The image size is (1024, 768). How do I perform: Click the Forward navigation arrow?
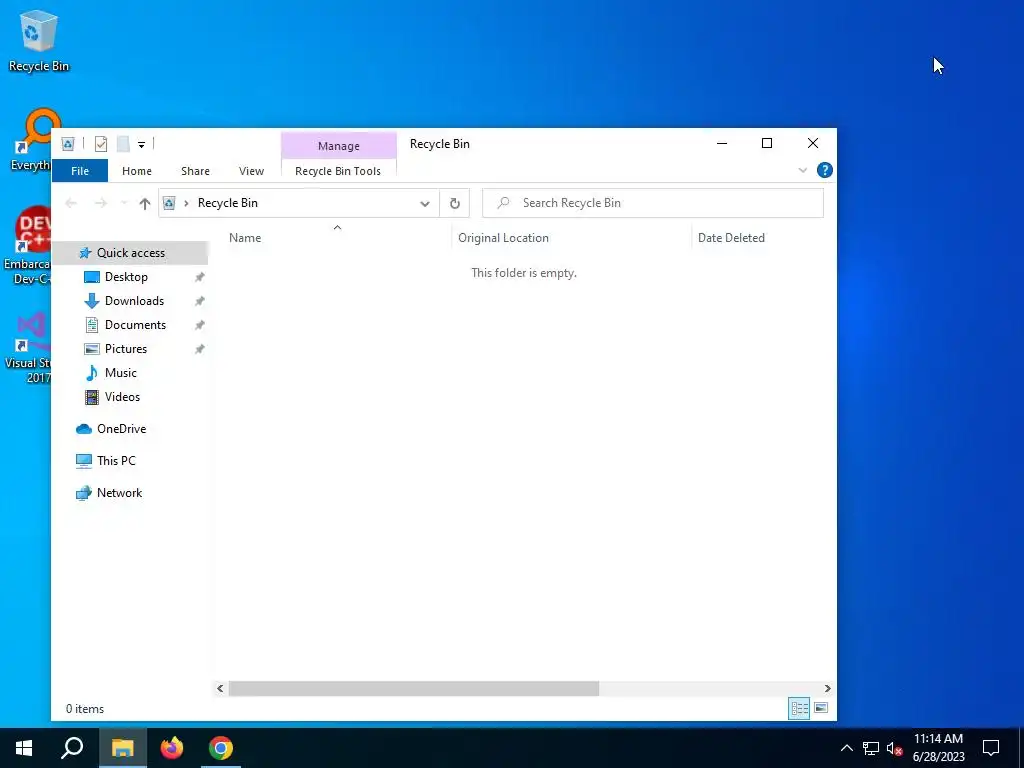tap(101, 203)
